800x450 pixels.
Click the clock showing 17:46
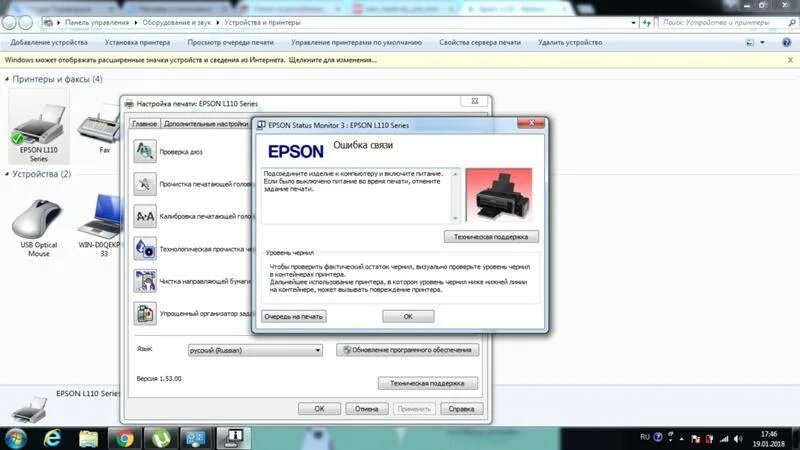click(x=769, y=434)
